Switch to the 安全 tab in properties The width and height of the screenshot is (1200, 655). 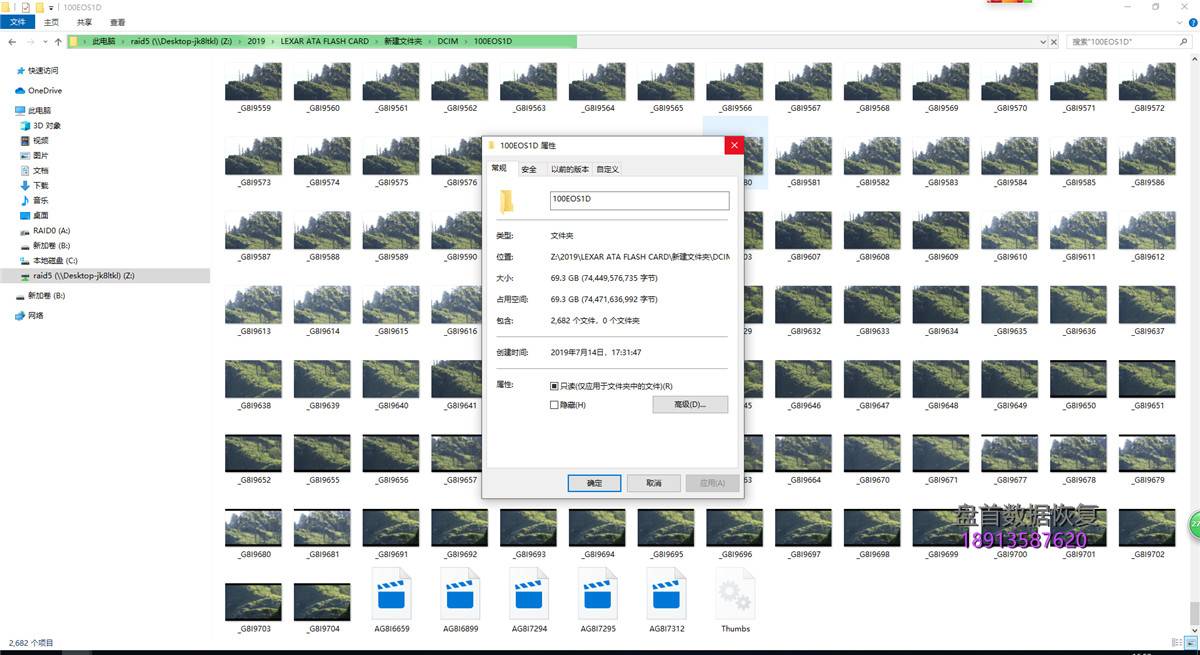[x=529, y=169]
